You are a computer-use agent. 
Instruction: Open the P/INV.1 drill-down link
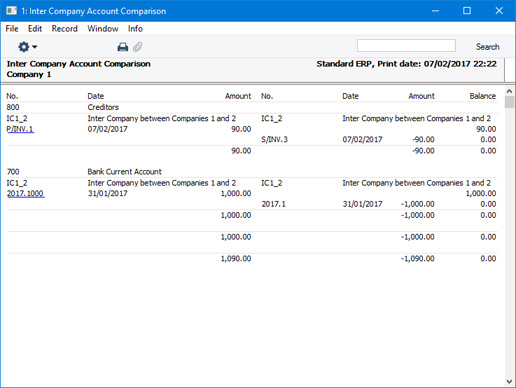[x=20, y=129]
